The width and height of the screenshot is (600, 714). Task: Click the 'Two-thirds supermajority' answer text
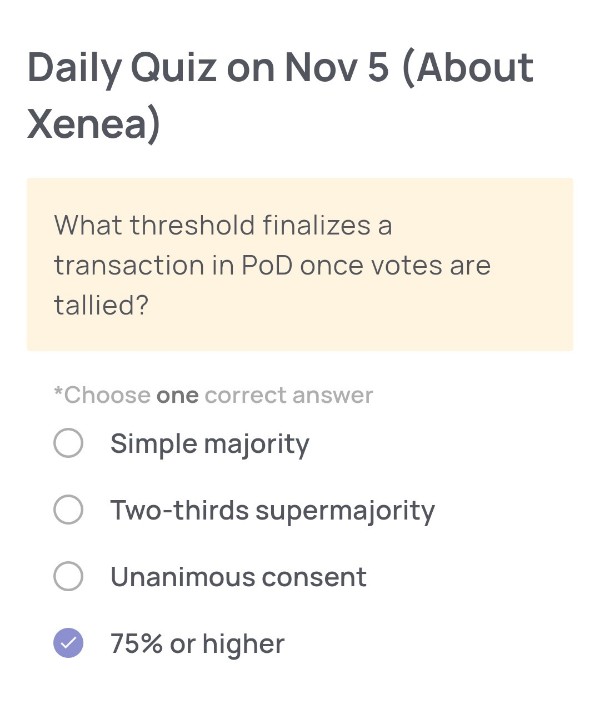pyautogui.click(x=272, y=510)
